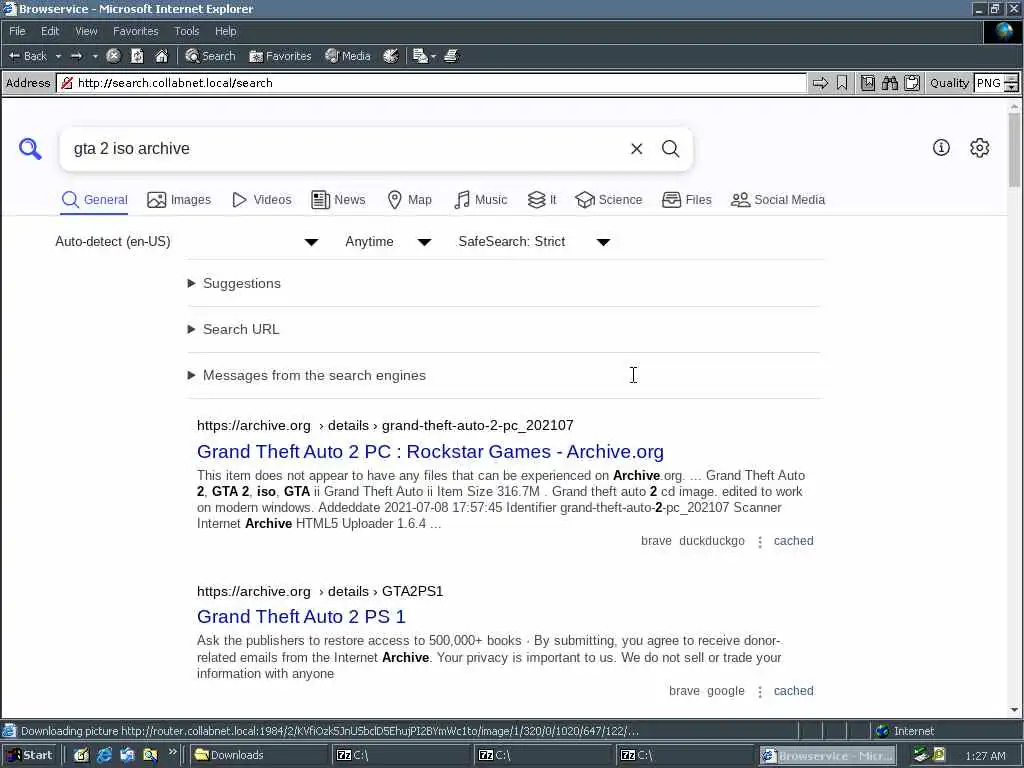1024x768 pixels.
Task: Click the binoculars find icon
Action: coord(889,83)
